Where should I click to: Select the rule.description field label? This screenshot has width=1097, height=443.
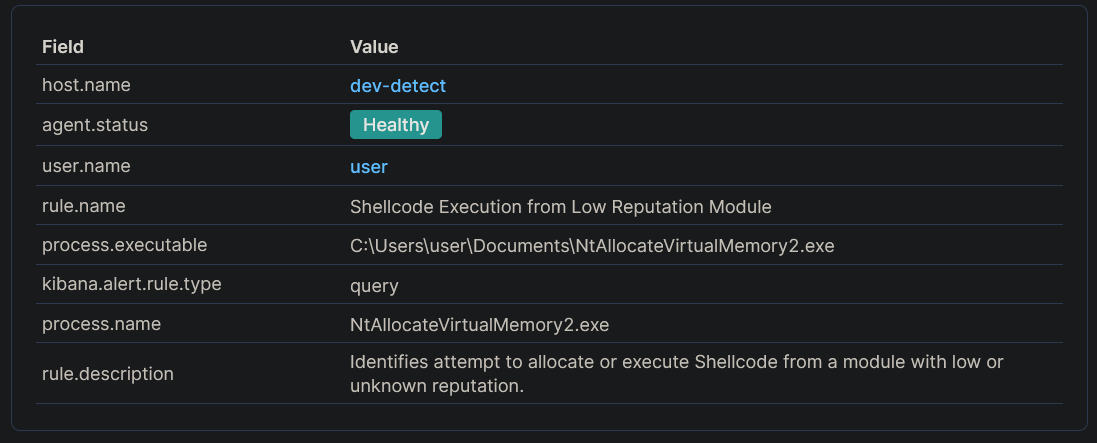coord(107,373)
